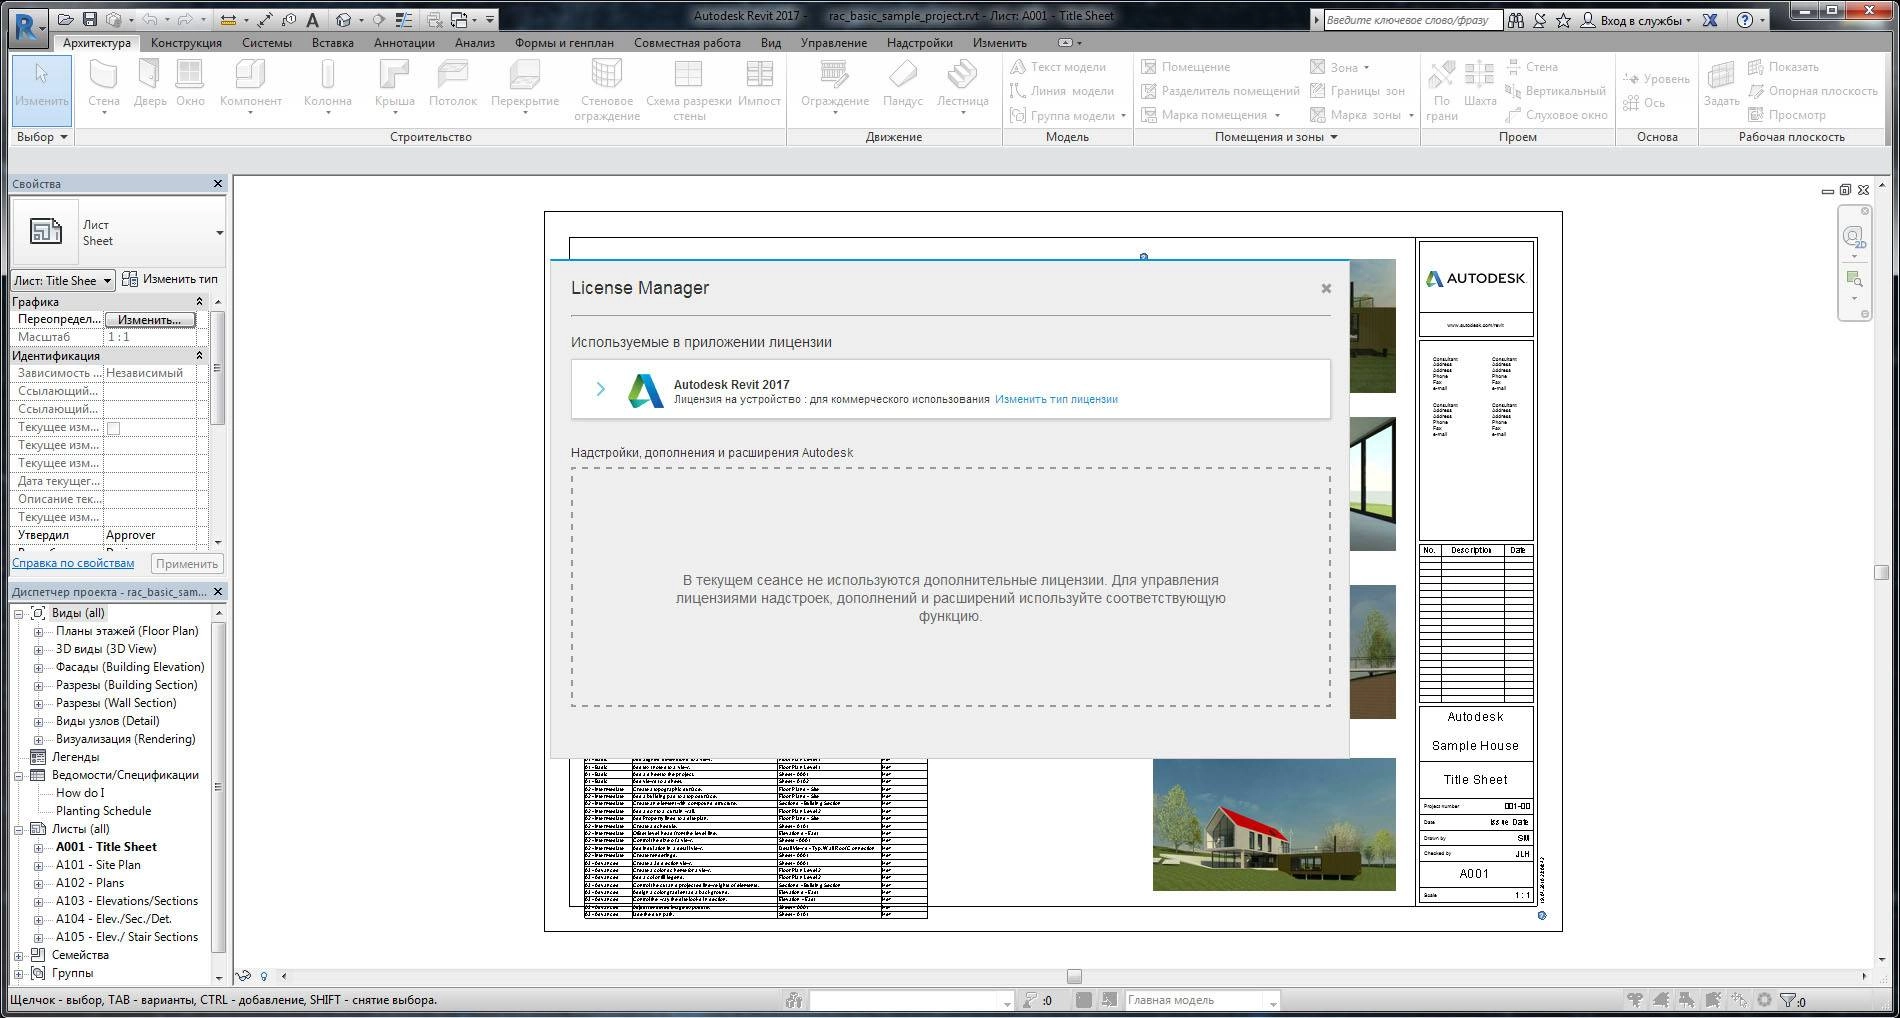
Task: Choose the Компонент tool
Action: 250,86
